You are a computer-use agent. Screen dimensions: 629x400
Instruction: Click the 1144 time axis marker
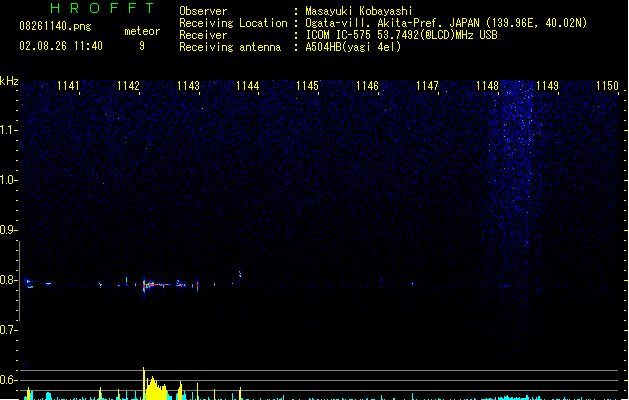pyautogui.click(x=248, y=86)
